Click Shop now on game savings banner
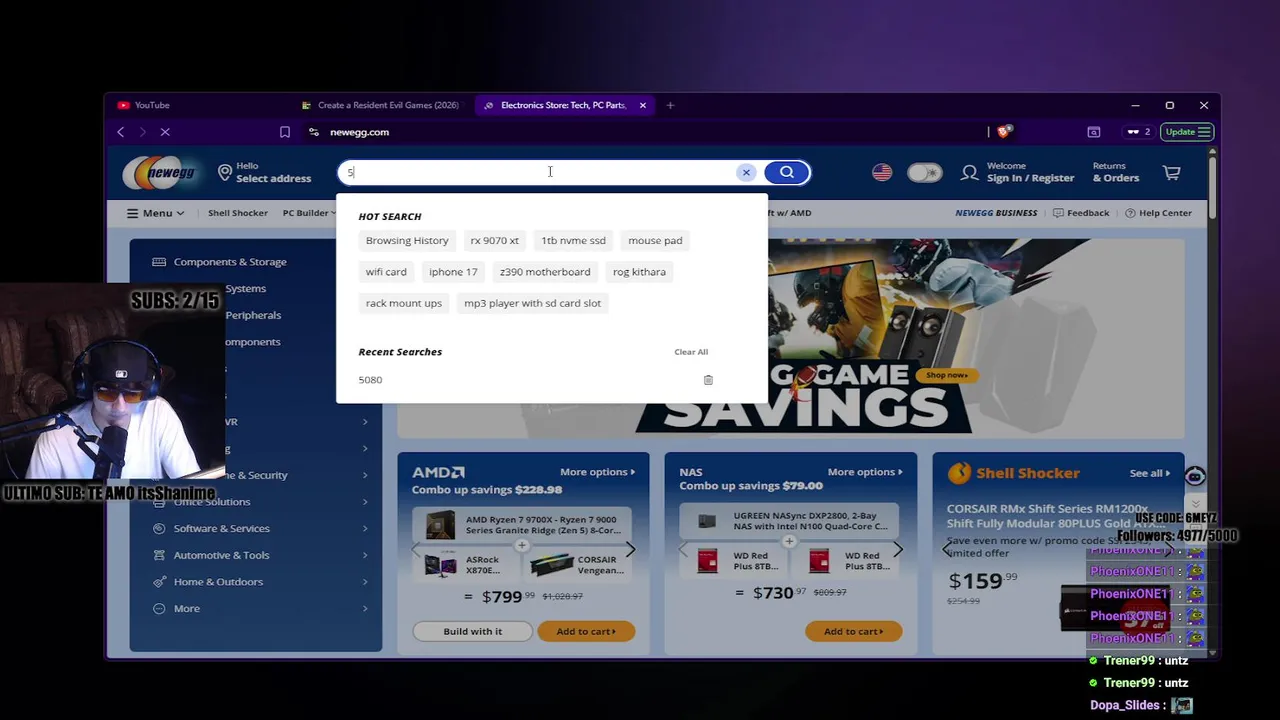This screenshot has width=1280, height=720. click(x=946, y=375)
